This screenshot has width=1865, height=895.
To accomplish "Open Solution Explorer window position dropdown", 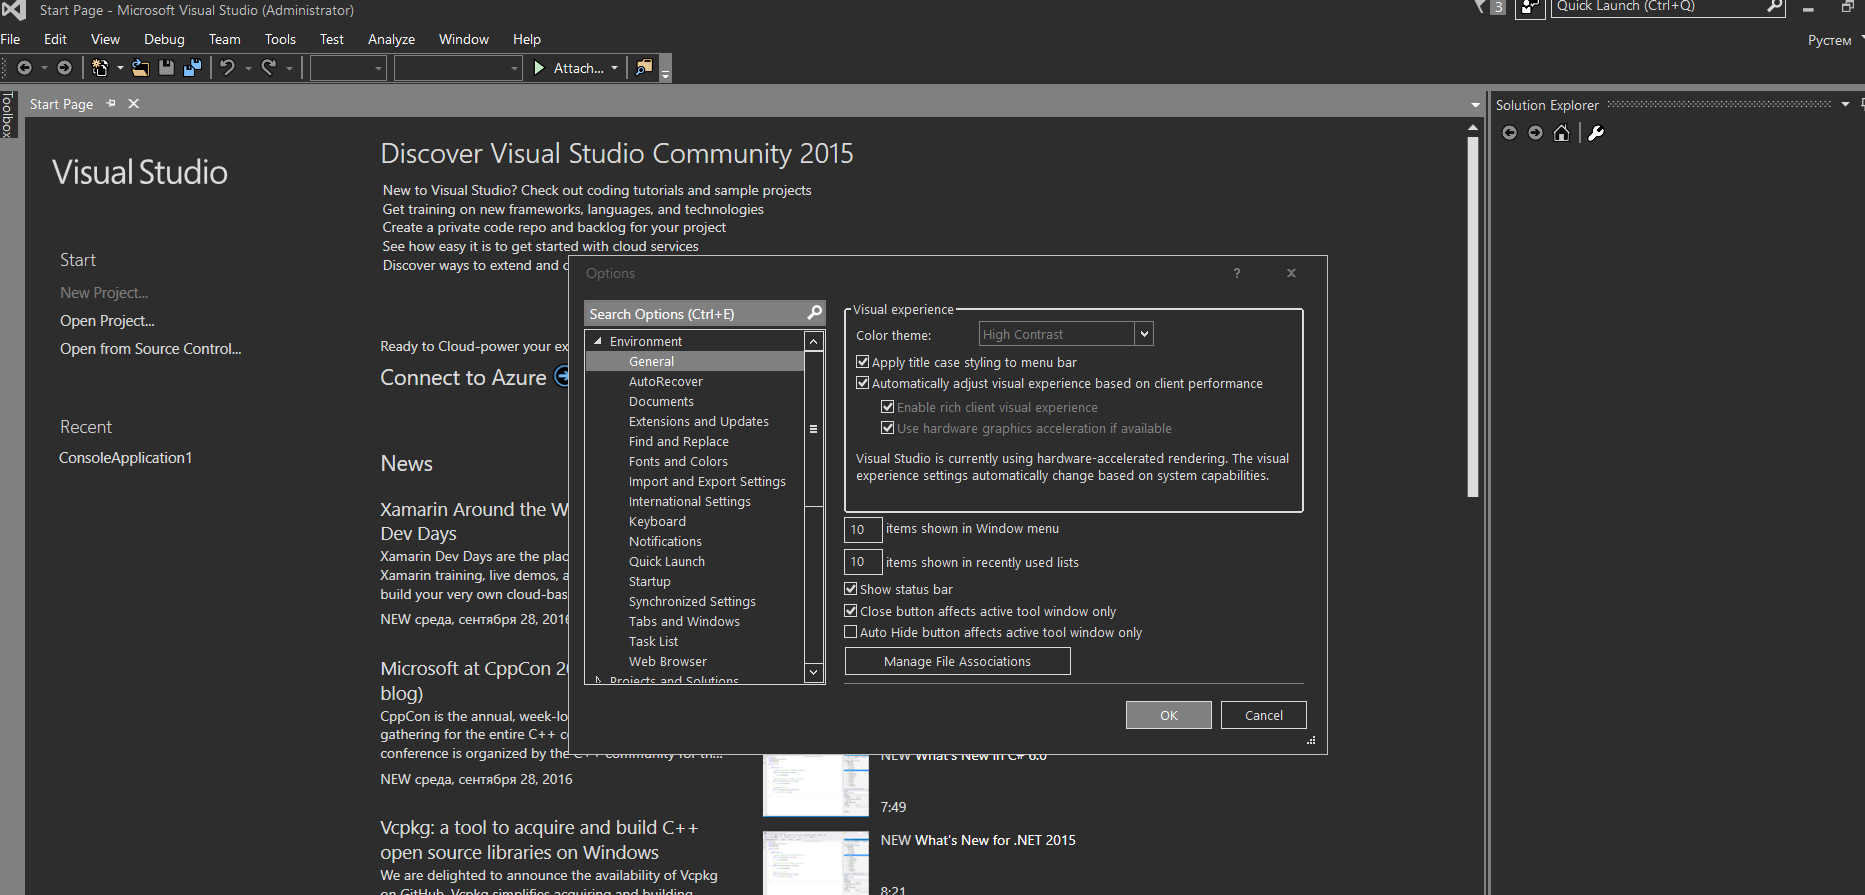I will tap(1845, 104).
